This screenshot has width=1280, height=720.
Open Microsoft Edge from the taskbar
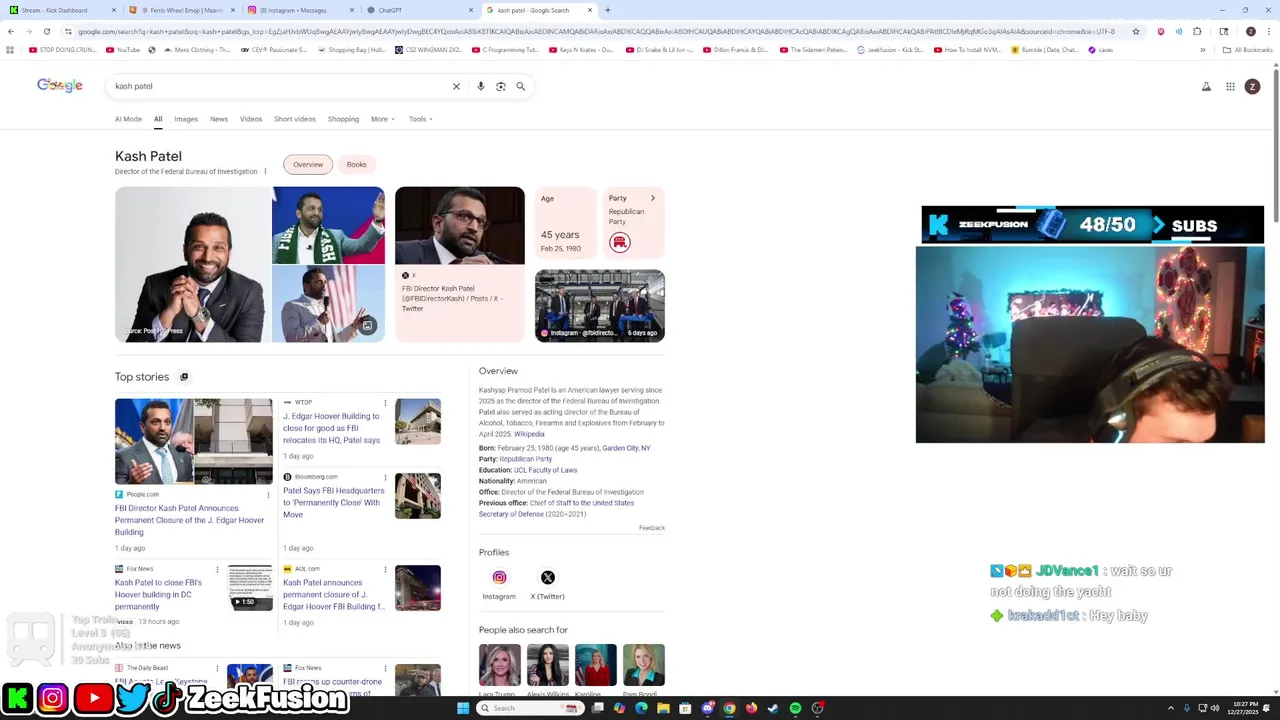641,708
